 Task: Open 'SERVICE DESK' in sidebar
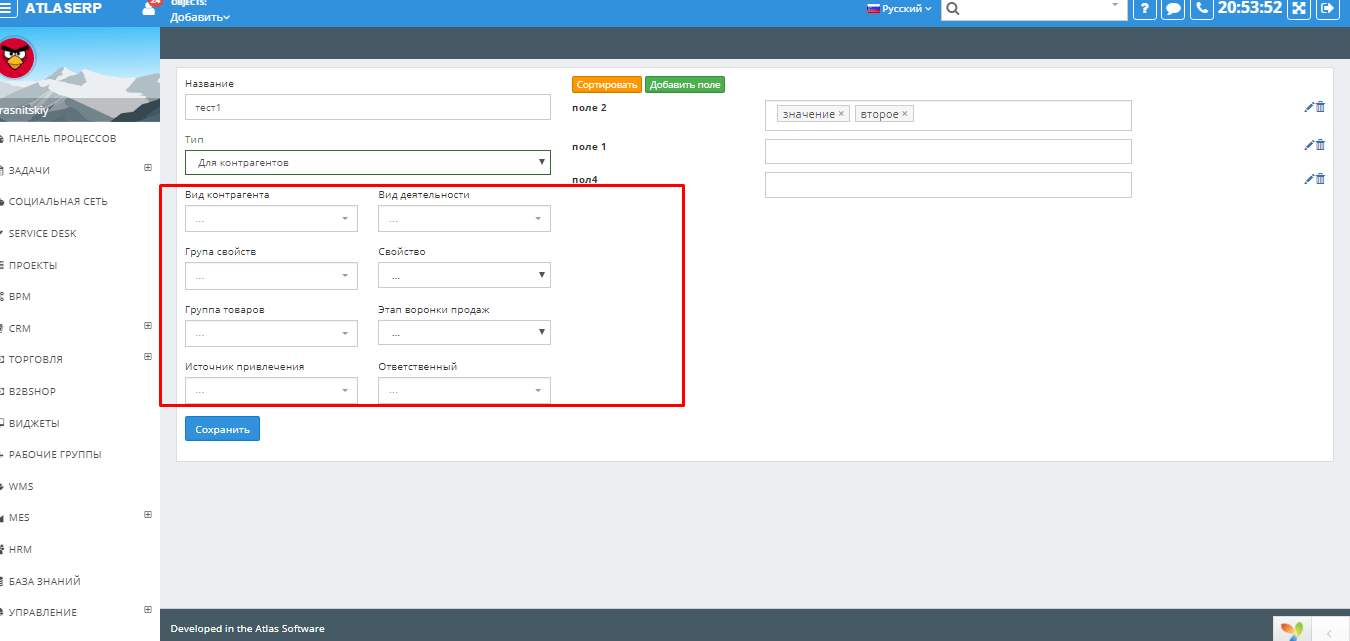(x=42, y=234)
